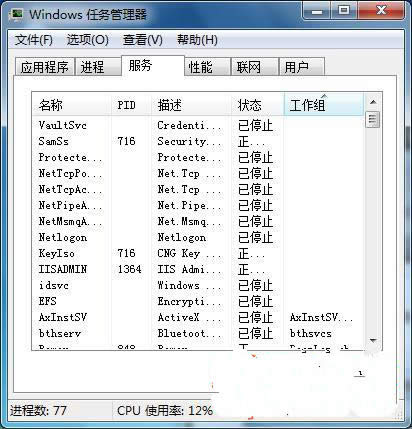
Task: Select the AxInstSV service name
Action: click(63, 317)
